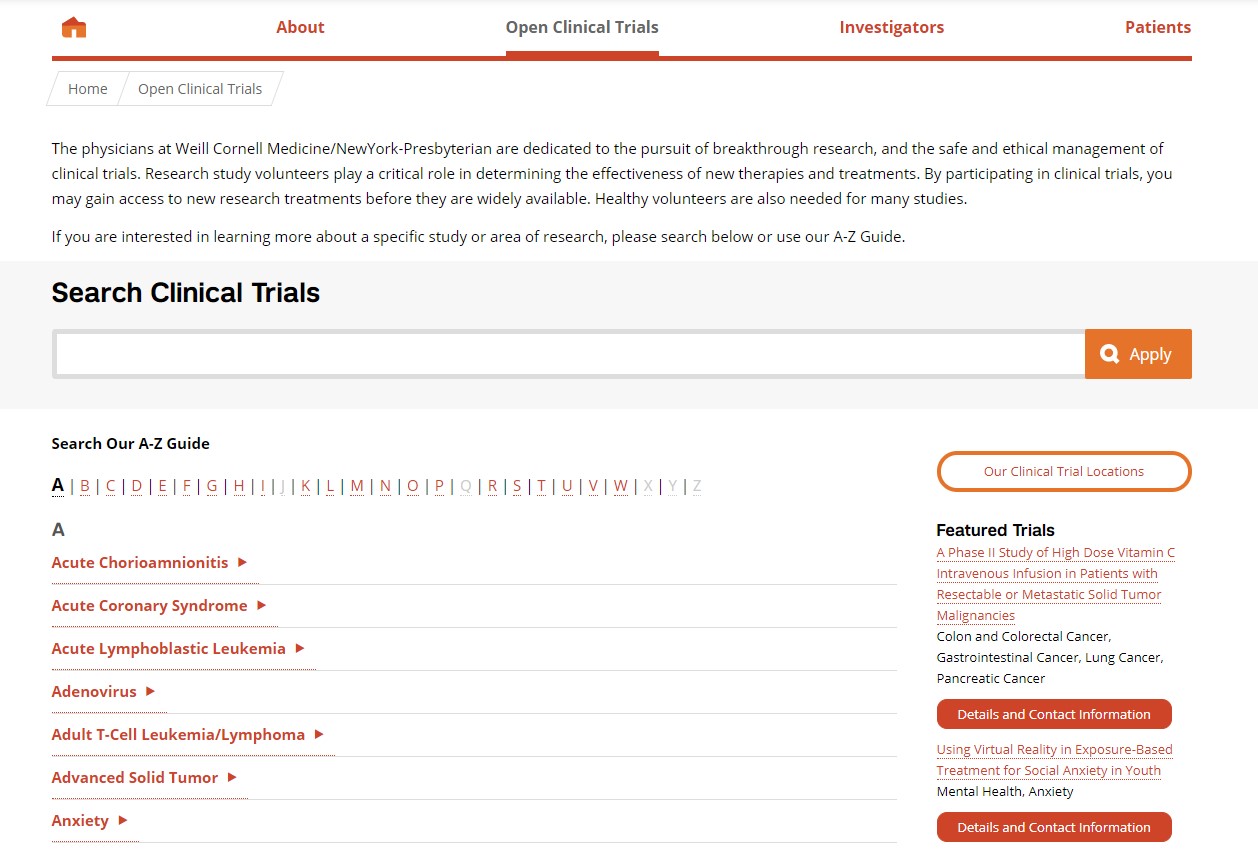Image resolution: width=1258 pixels, height=855 pixels.
Task: Expand the Acute Lymphoblastic Leukemia entry
Action: coord(178,649)
